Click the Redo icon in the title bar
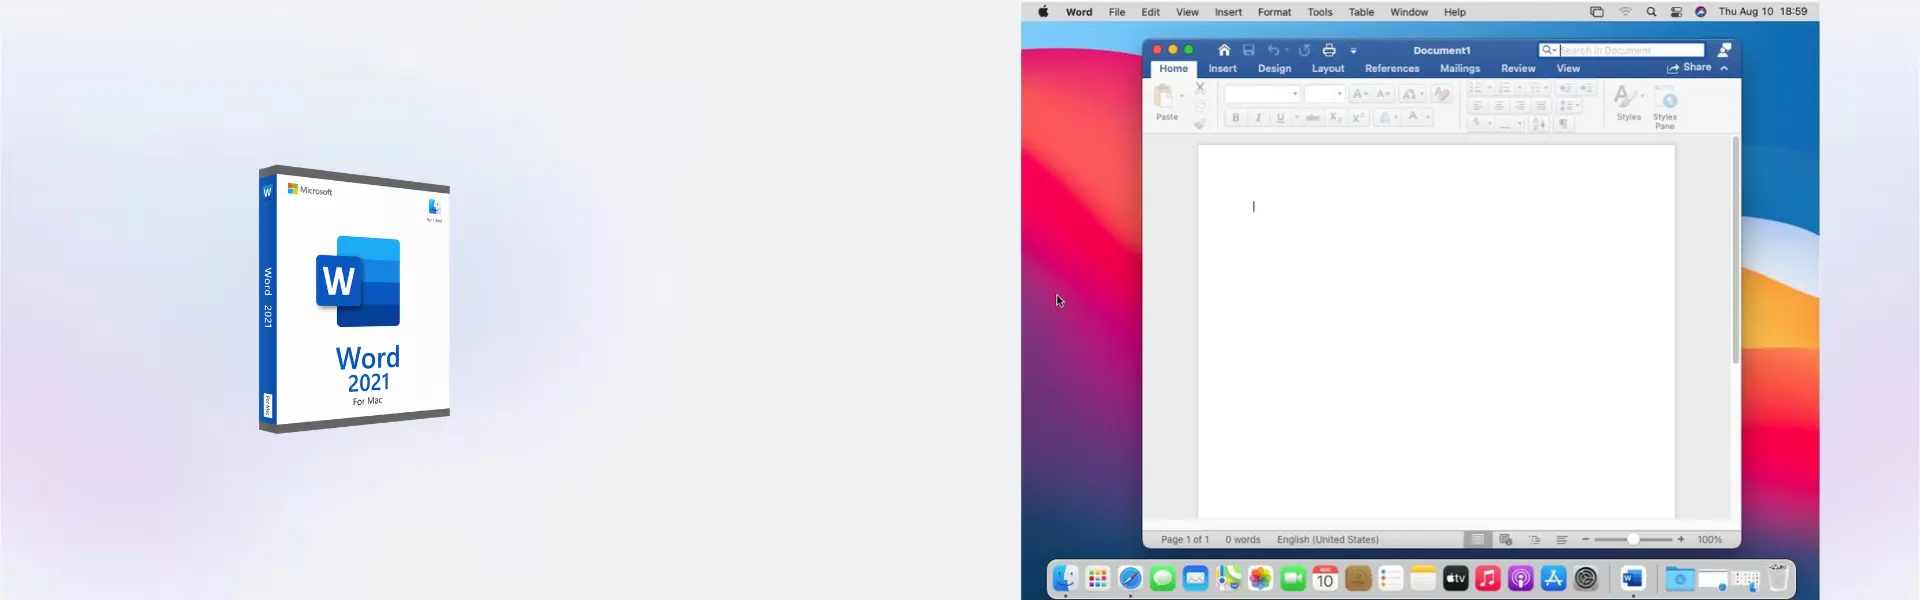The height and width of the screenshot is (600, 1920). (1304, 50)
